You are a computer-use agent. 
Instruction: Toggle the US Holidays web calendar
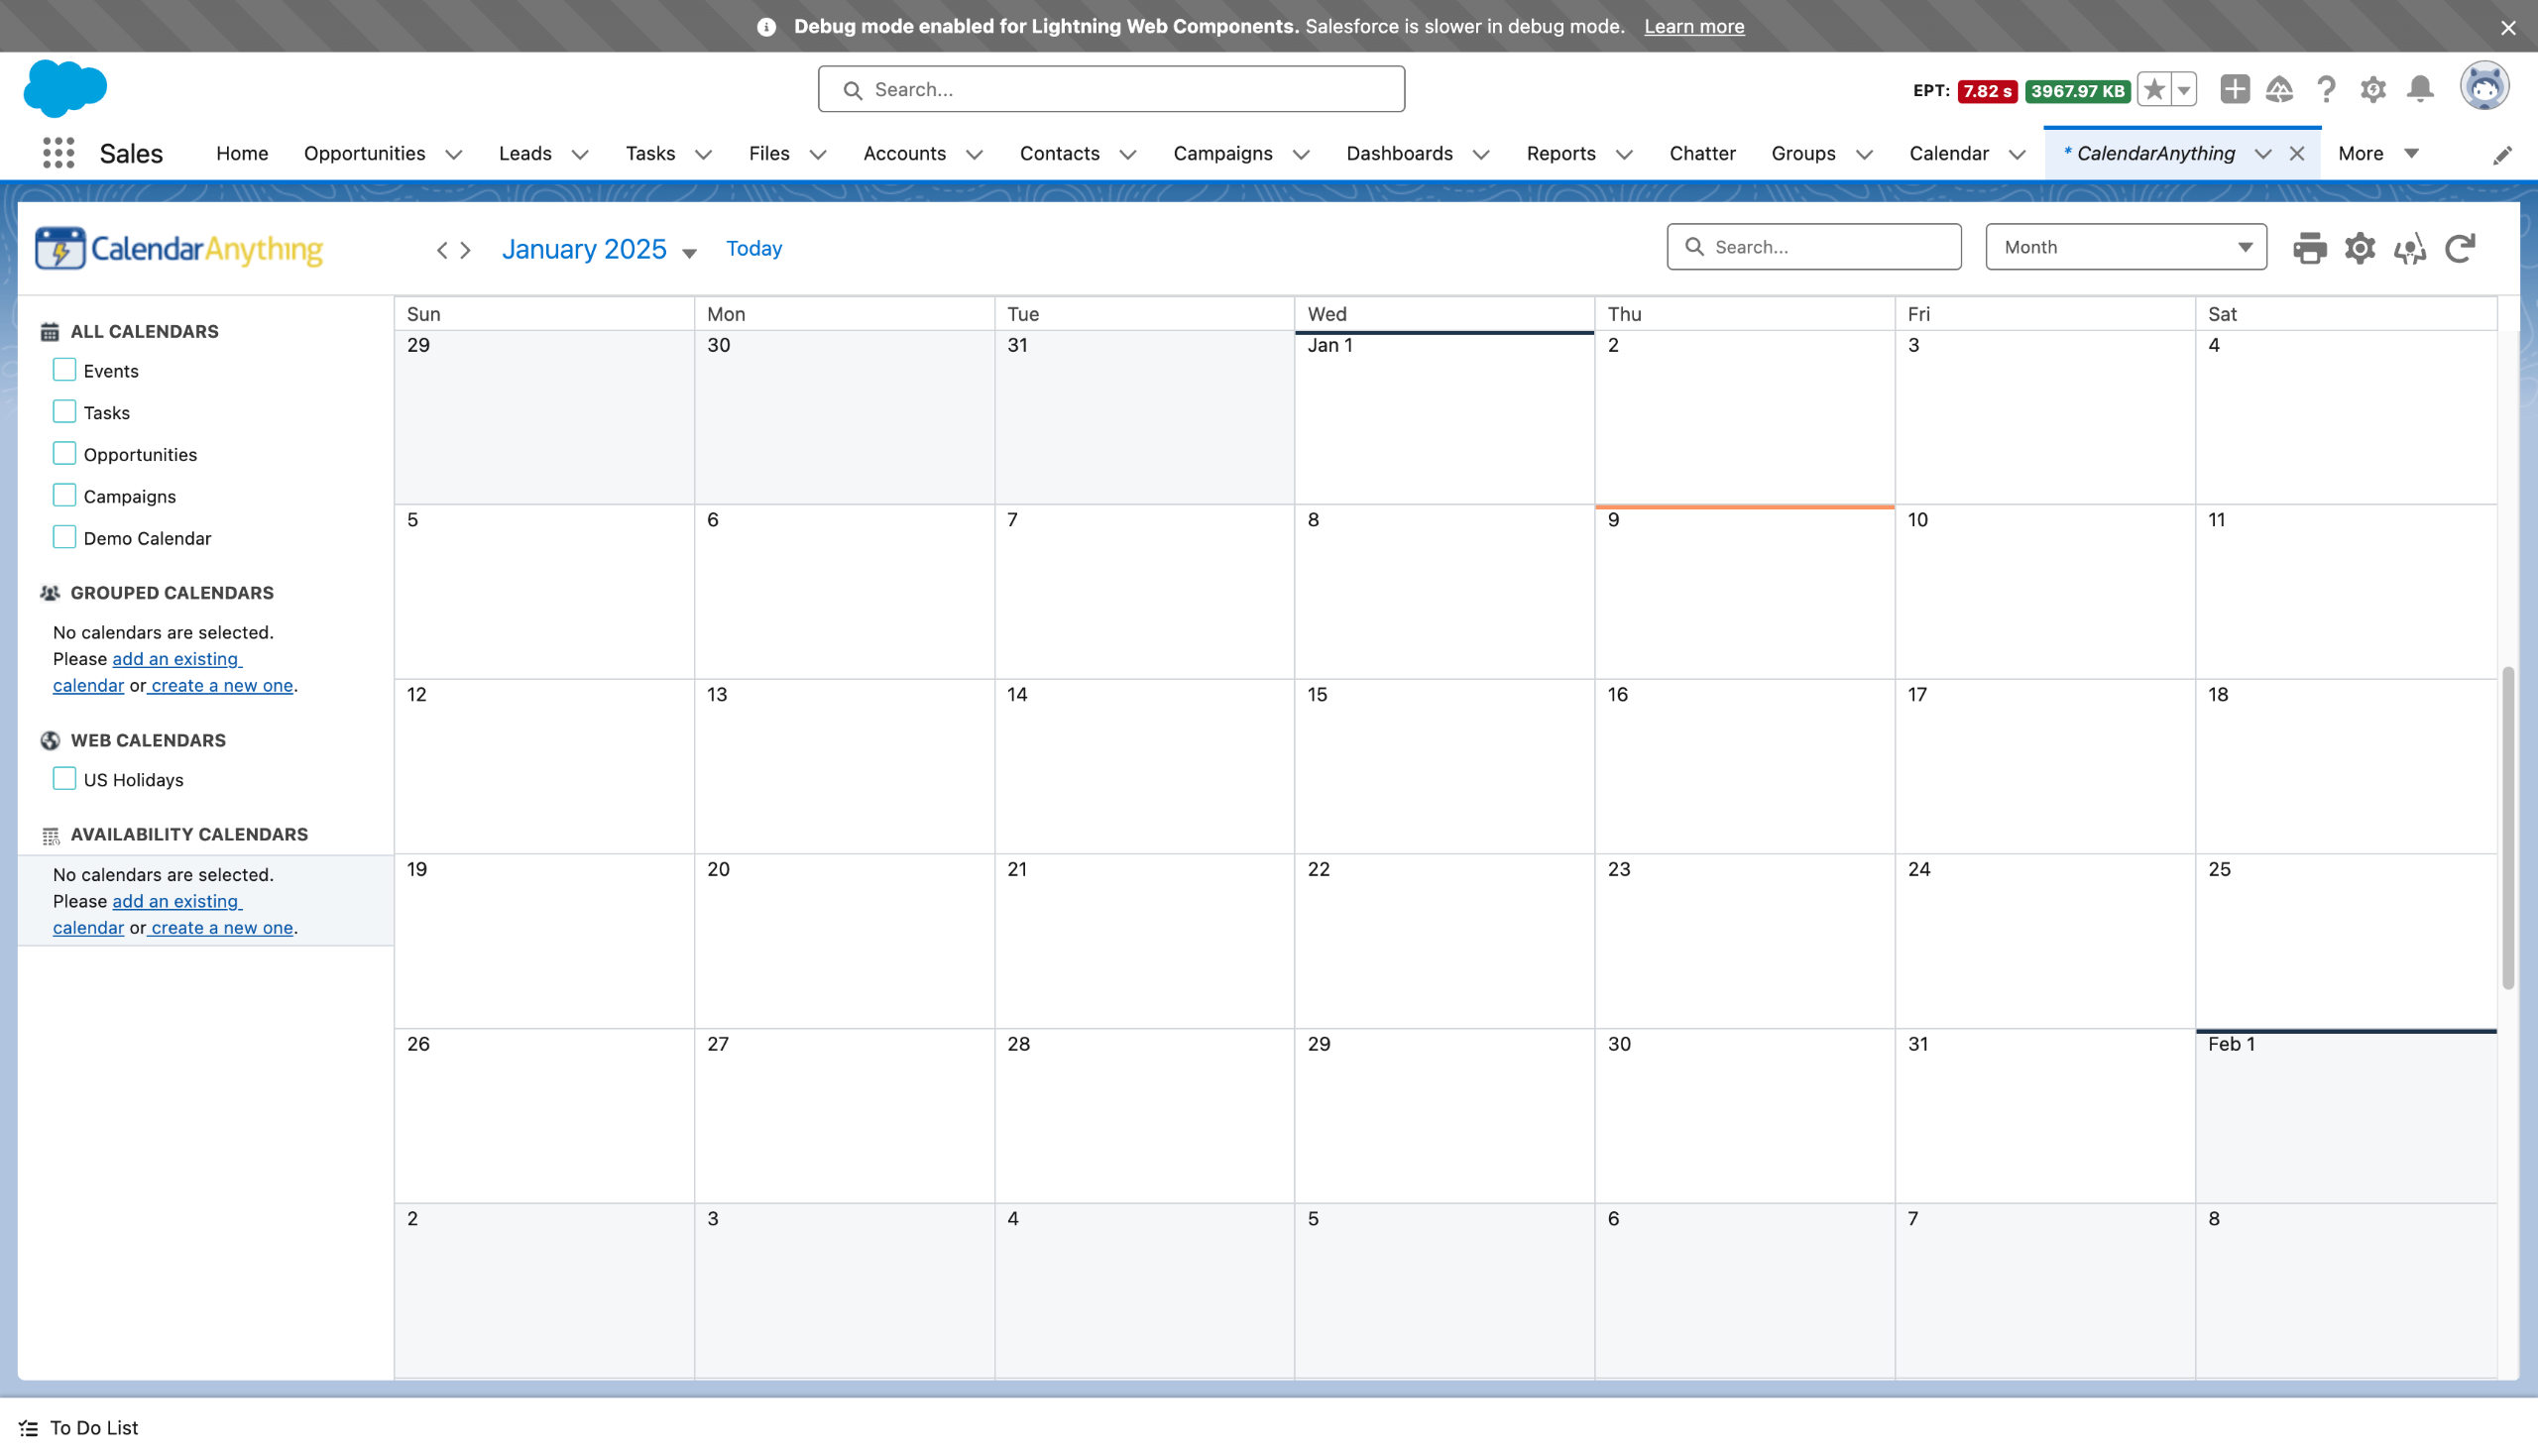coord(64,779)
